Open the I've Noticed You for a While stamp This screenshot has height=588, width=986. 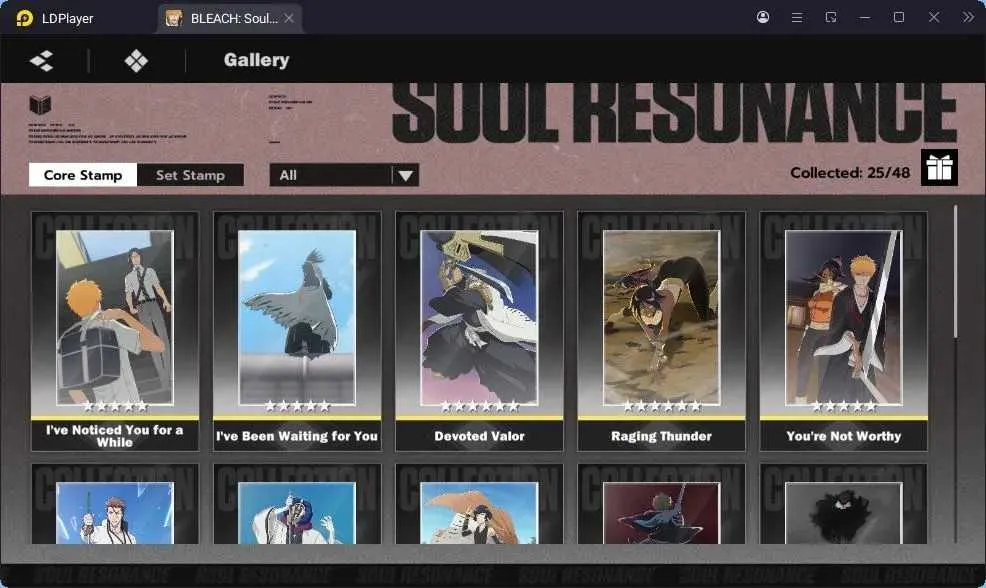115,331
